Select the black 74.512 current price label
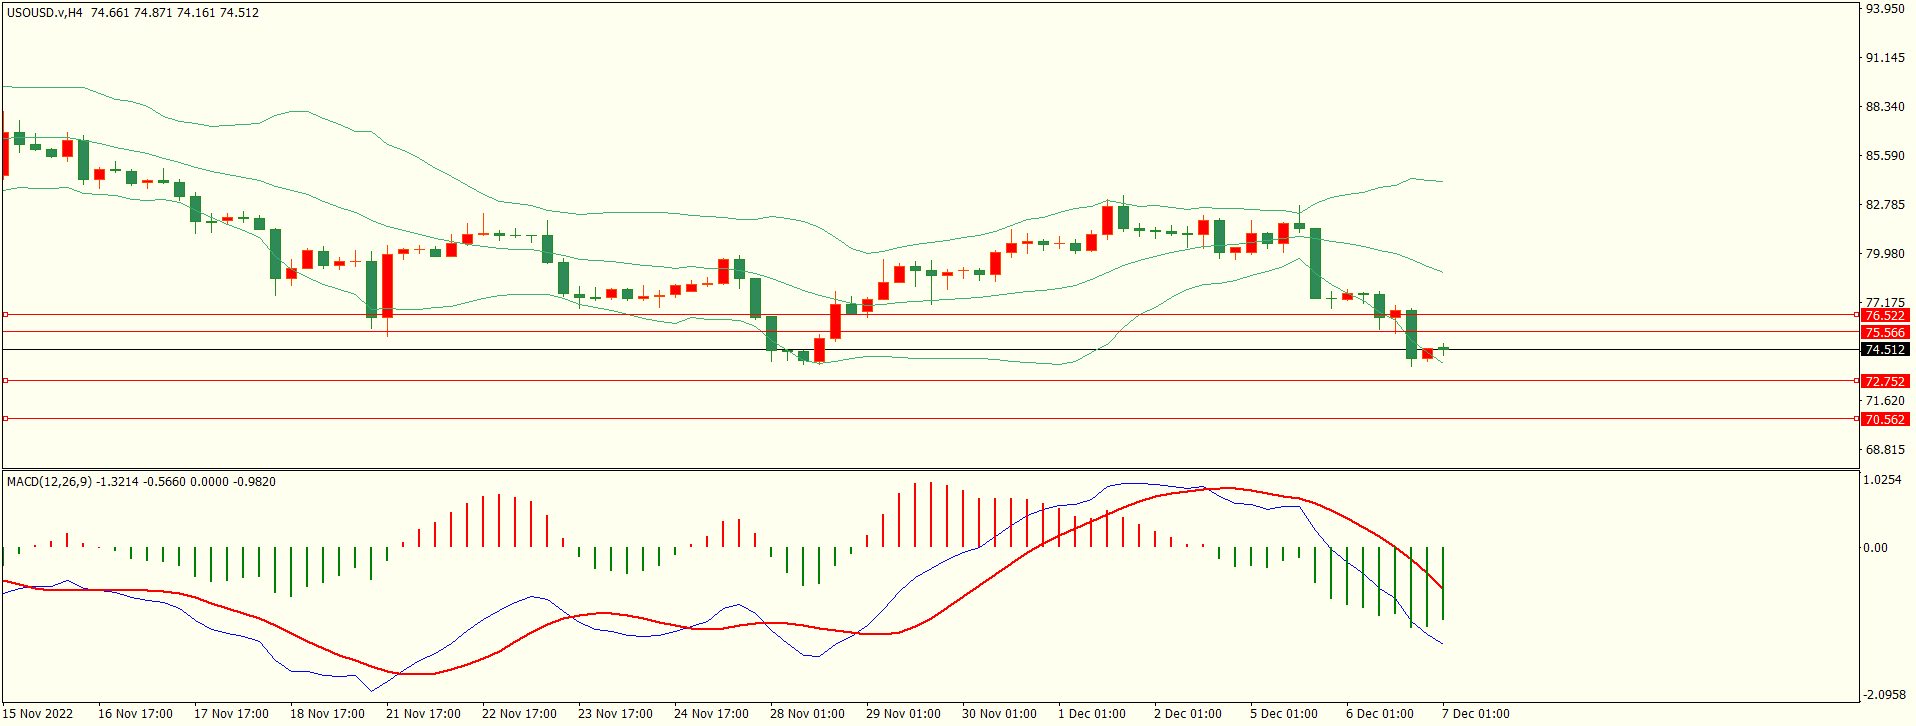 (1885, 350)
